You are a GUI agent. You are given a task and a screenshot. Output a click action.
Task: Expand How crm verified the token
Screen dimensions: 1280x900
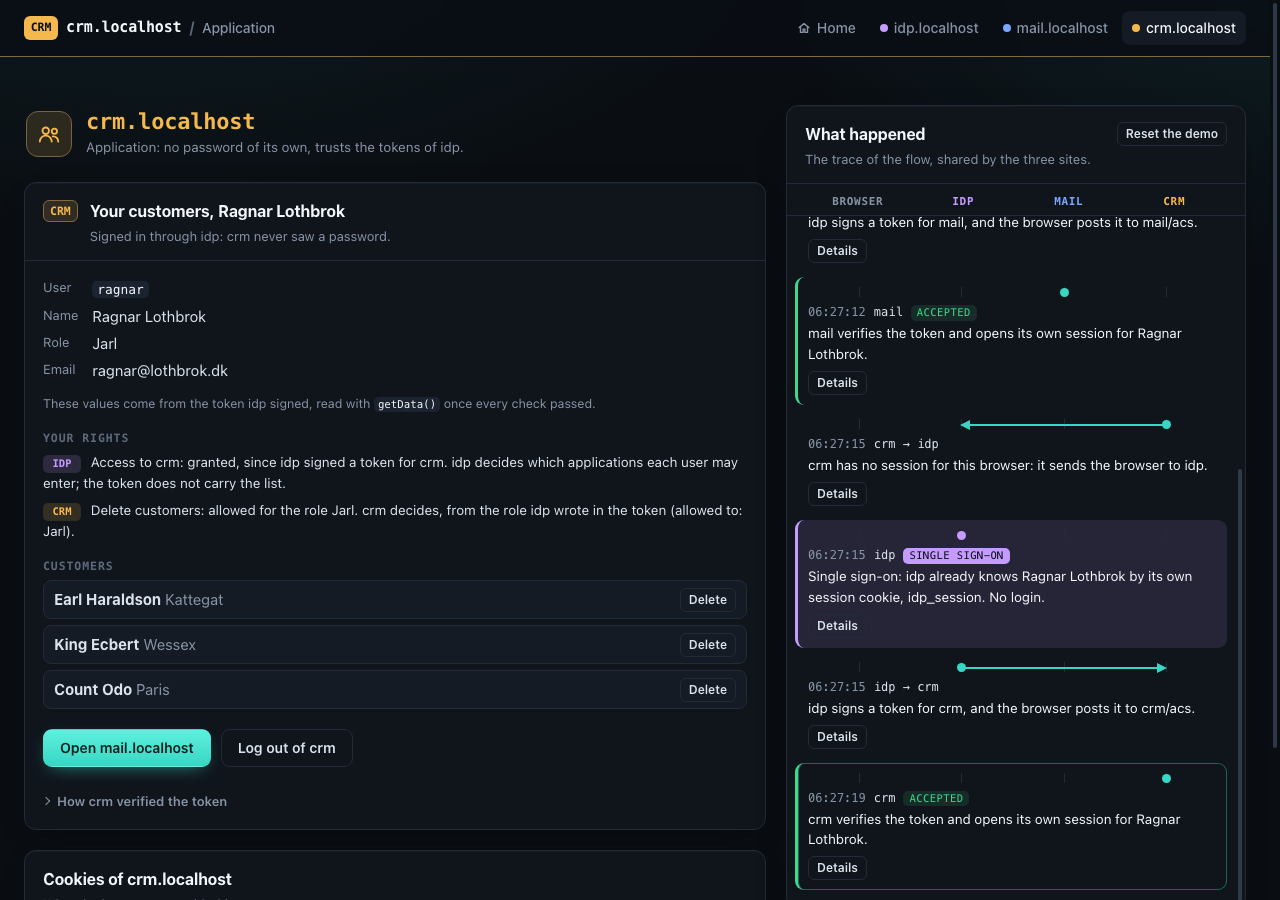point(135,801)
